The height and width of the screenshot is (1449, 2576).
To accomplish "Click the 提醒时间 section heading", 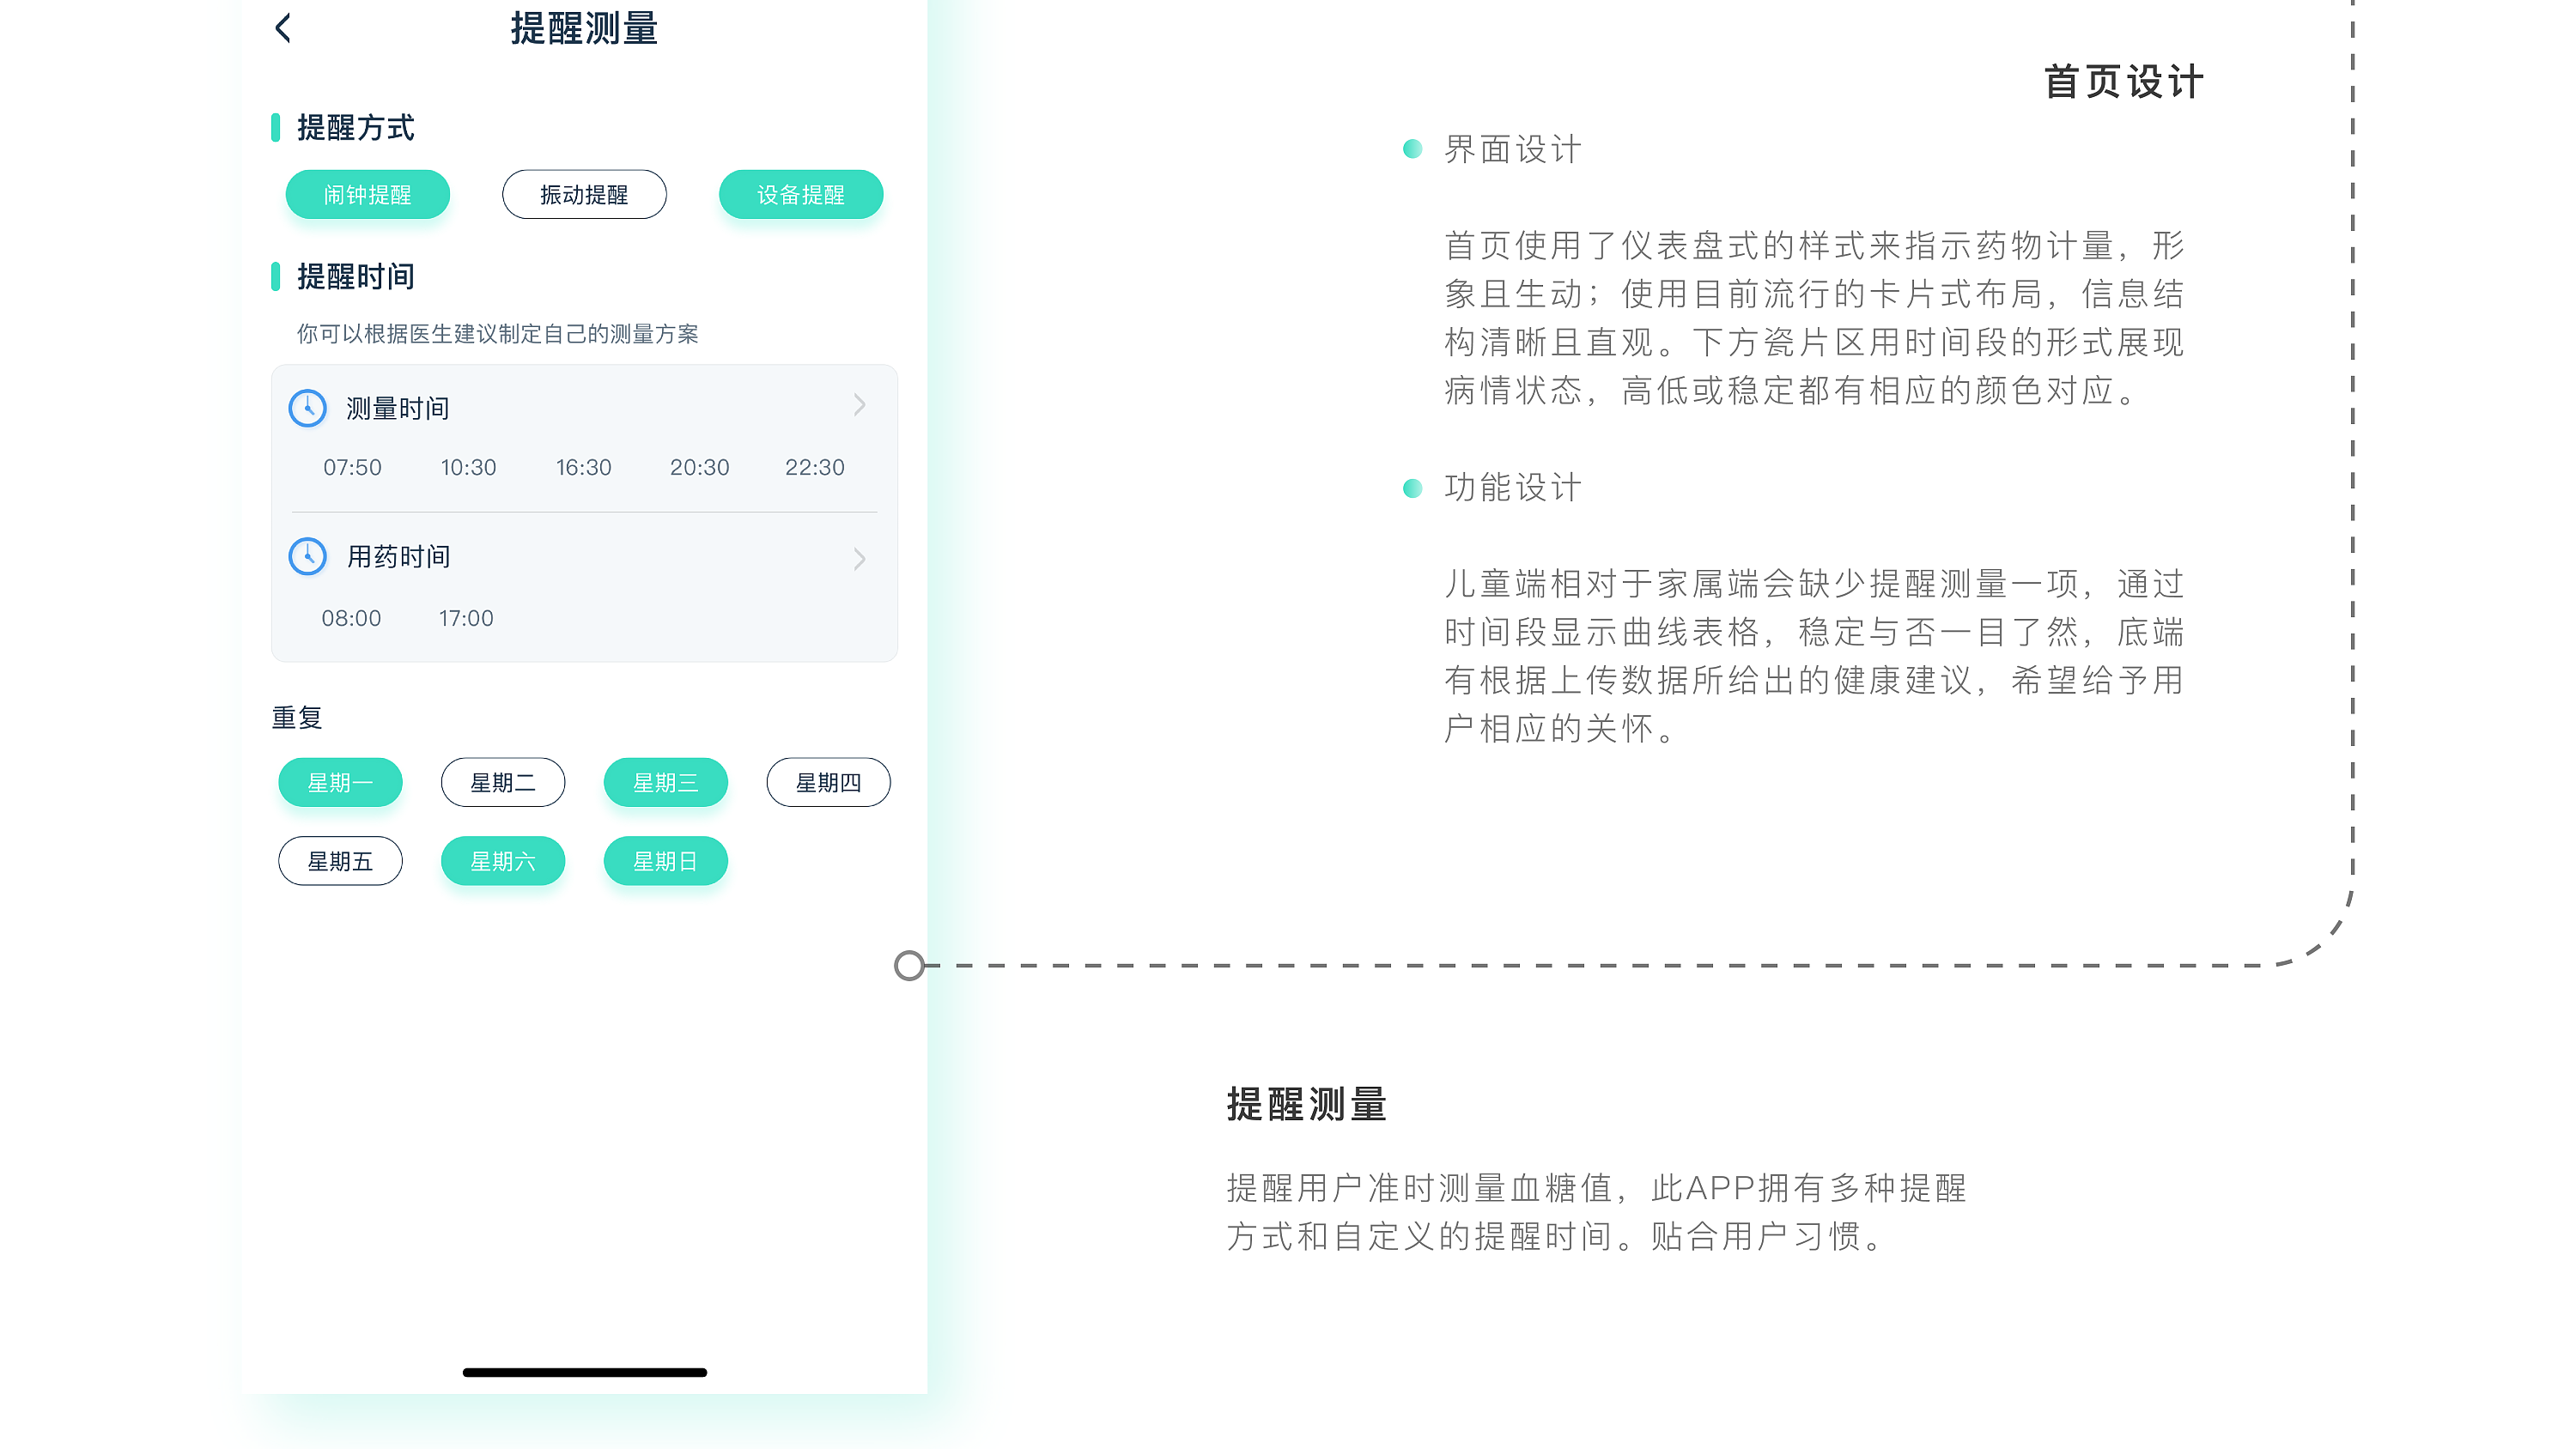I will (x=355, y=277).
